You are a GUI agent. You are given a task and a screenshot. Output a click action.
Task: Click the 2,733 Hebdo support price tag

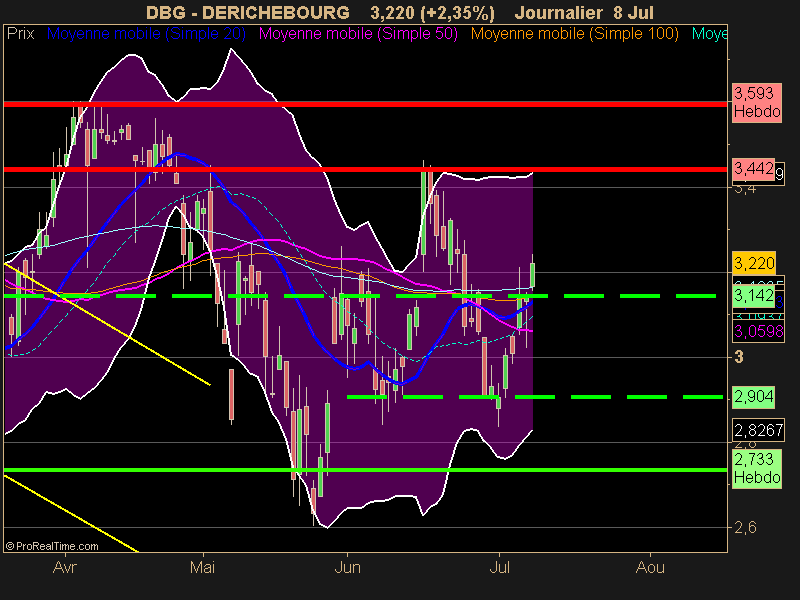tap(757, 468)
